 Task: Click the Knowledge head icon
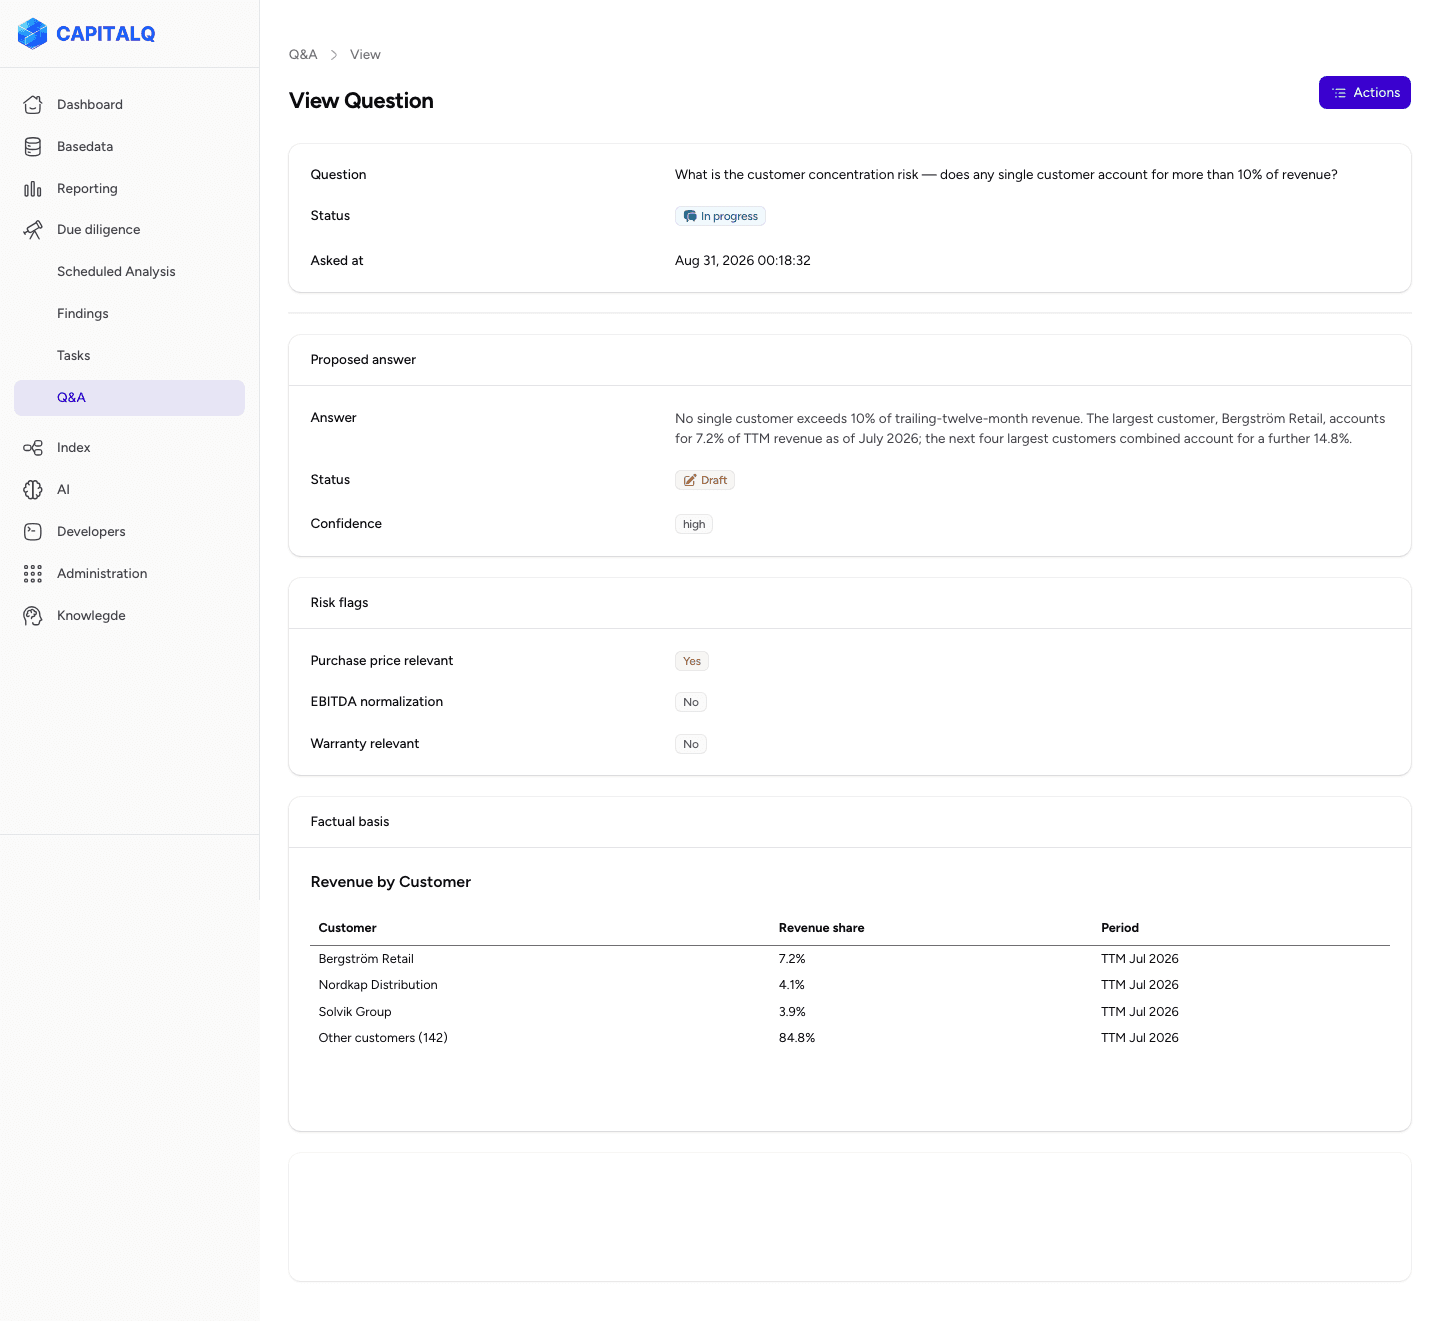33,616
